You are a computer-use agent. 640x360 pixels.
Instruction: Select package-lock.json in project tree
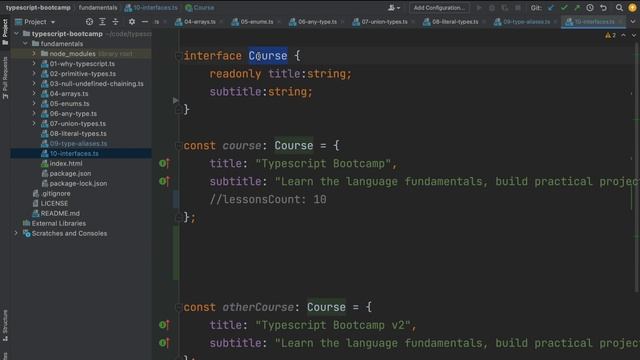coord(78,183)
